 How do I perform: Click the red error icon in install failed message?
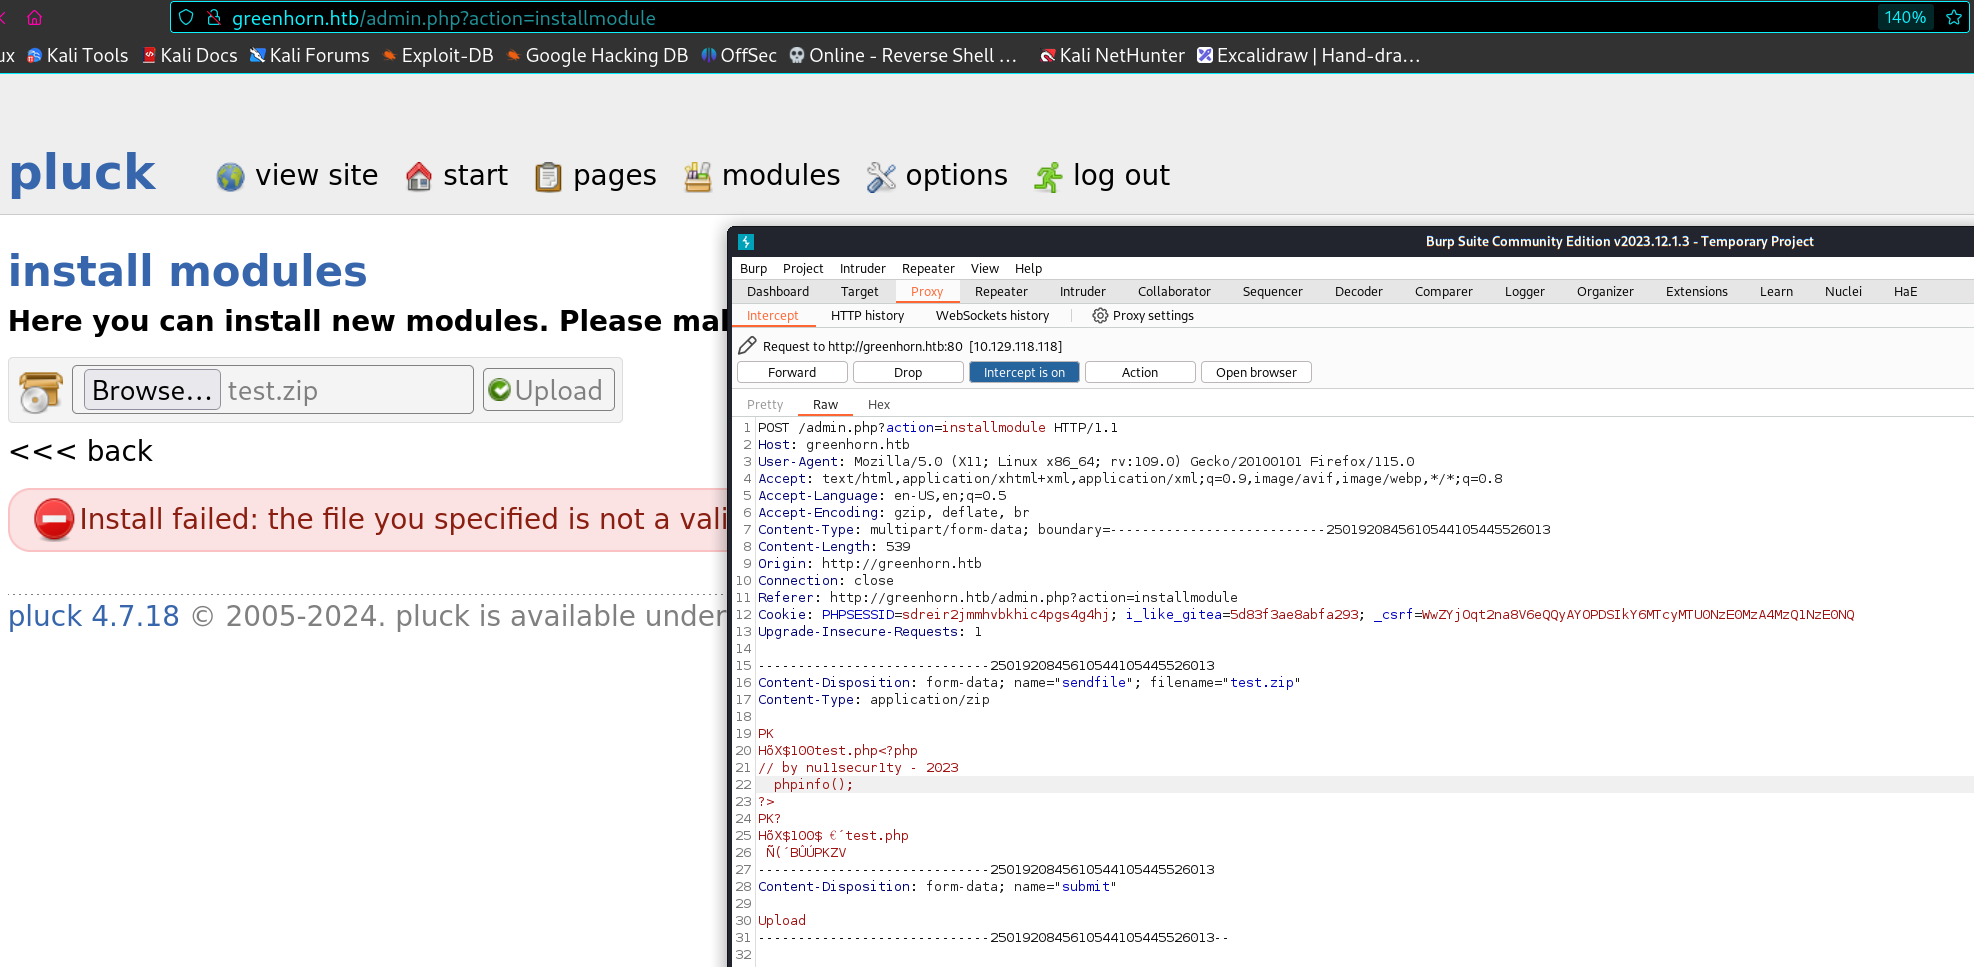tap(54, 519)
